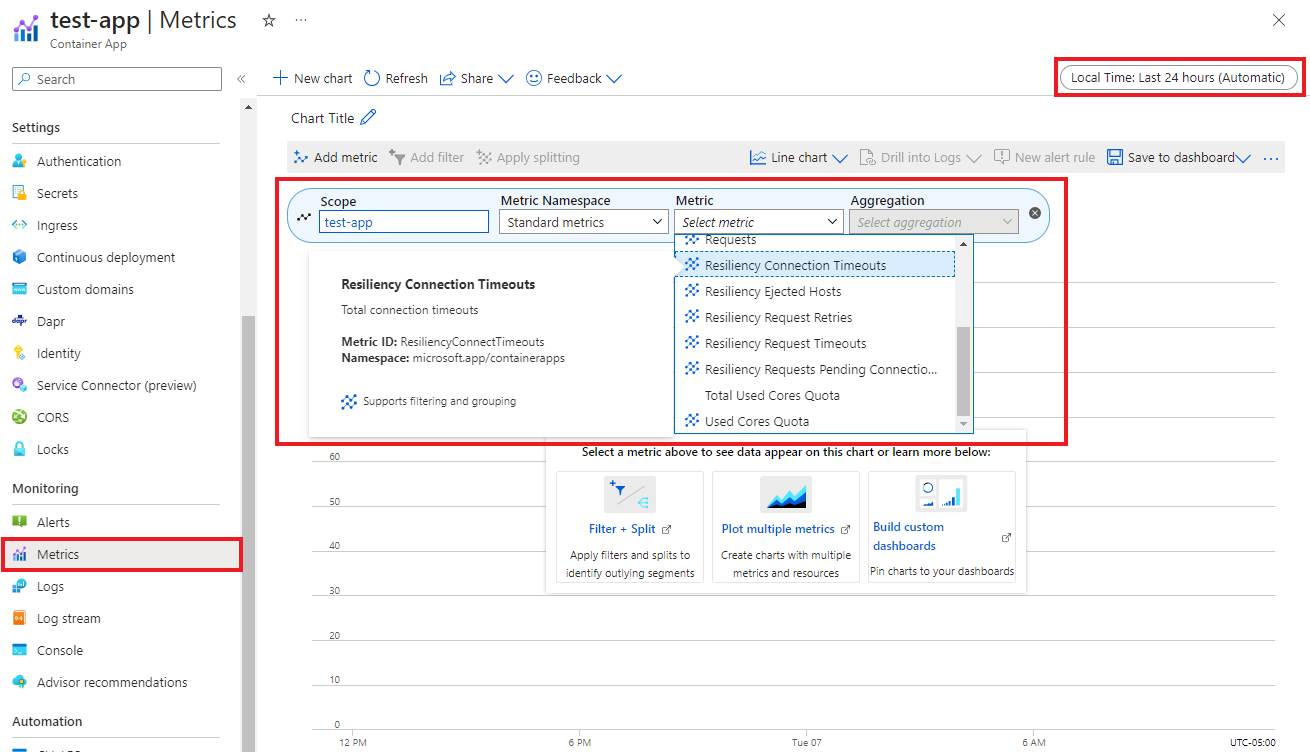This screenshot has height=752, width=1310.
Task: Change chart type via Line chart dropdown
Action: (798, 157)
